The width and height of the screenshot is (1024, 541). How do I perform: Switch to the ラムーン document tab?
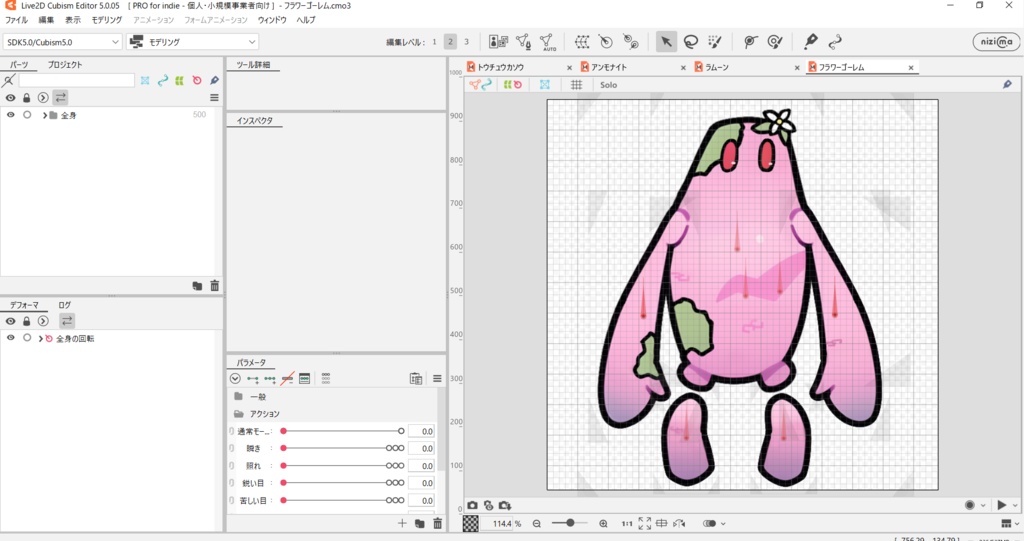716,67
